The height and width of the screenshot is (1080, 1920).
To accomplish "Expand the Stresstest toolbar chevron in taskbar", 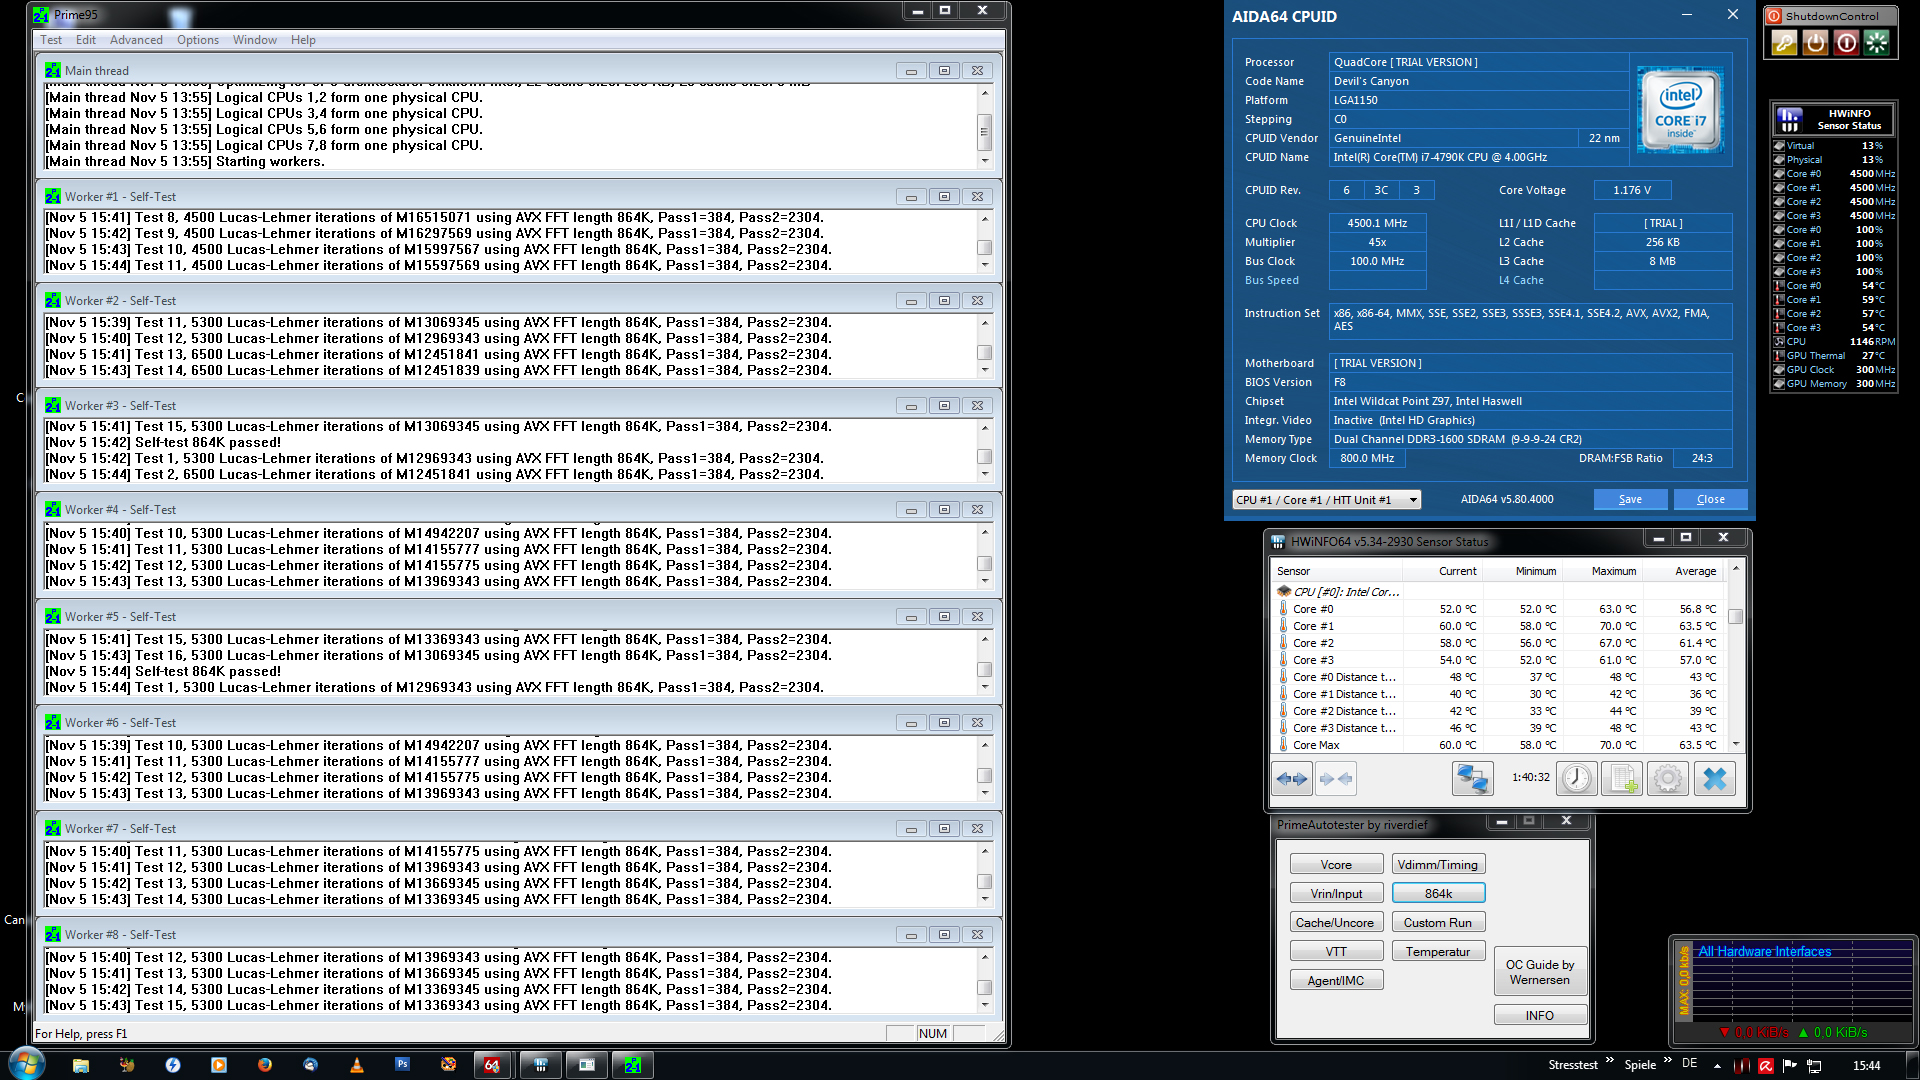I will 1609,1061.
